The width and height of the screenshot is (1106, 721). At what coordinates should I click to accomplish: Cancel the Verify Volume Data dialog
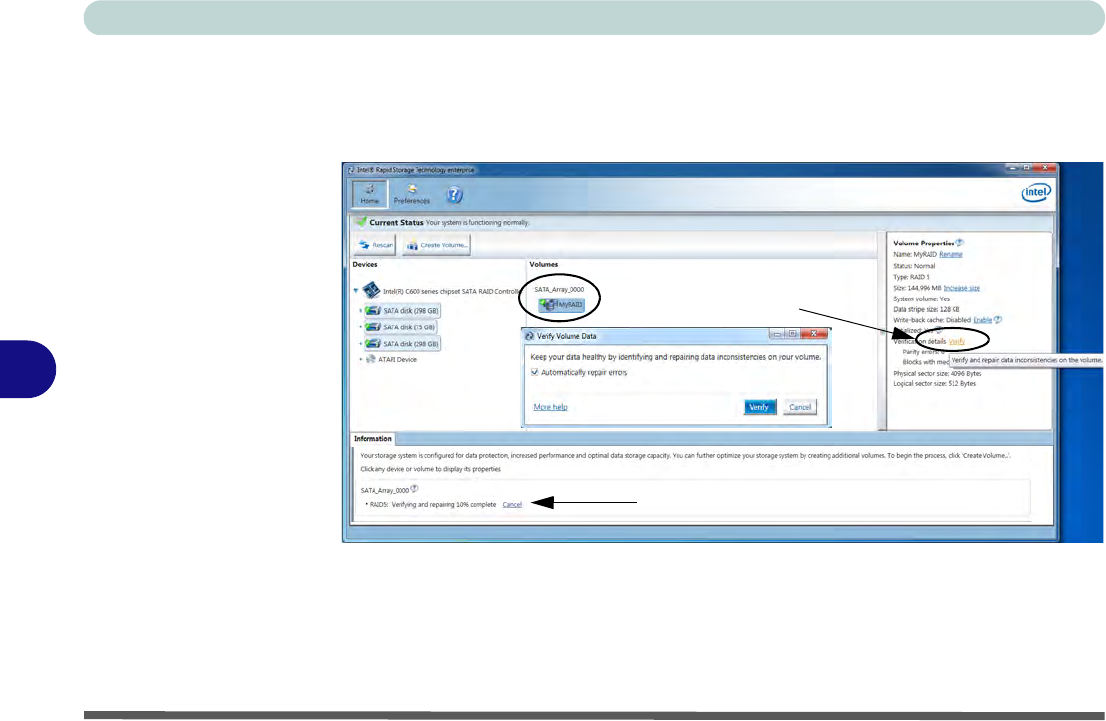click(x=800, y=407)
